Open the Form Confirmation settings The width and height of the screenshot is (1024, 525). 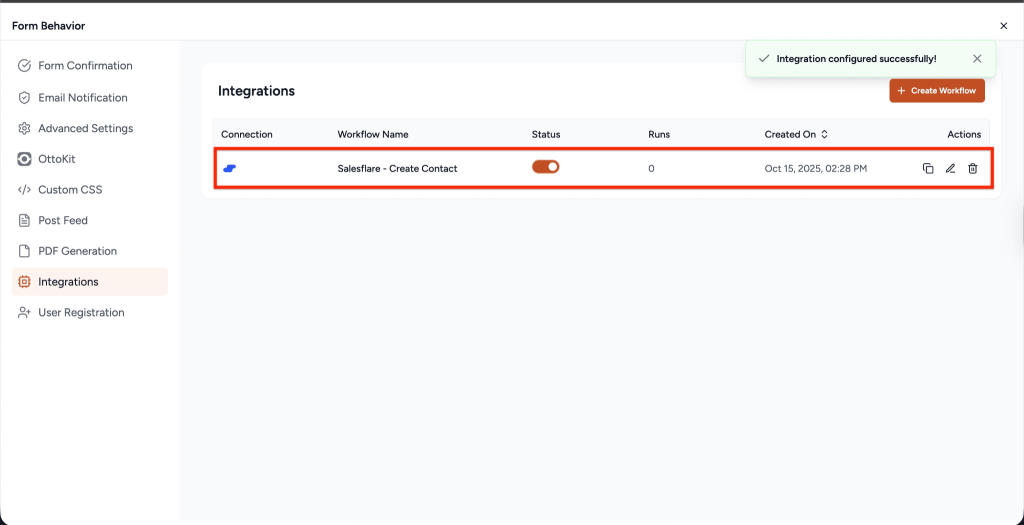(85, 66)
